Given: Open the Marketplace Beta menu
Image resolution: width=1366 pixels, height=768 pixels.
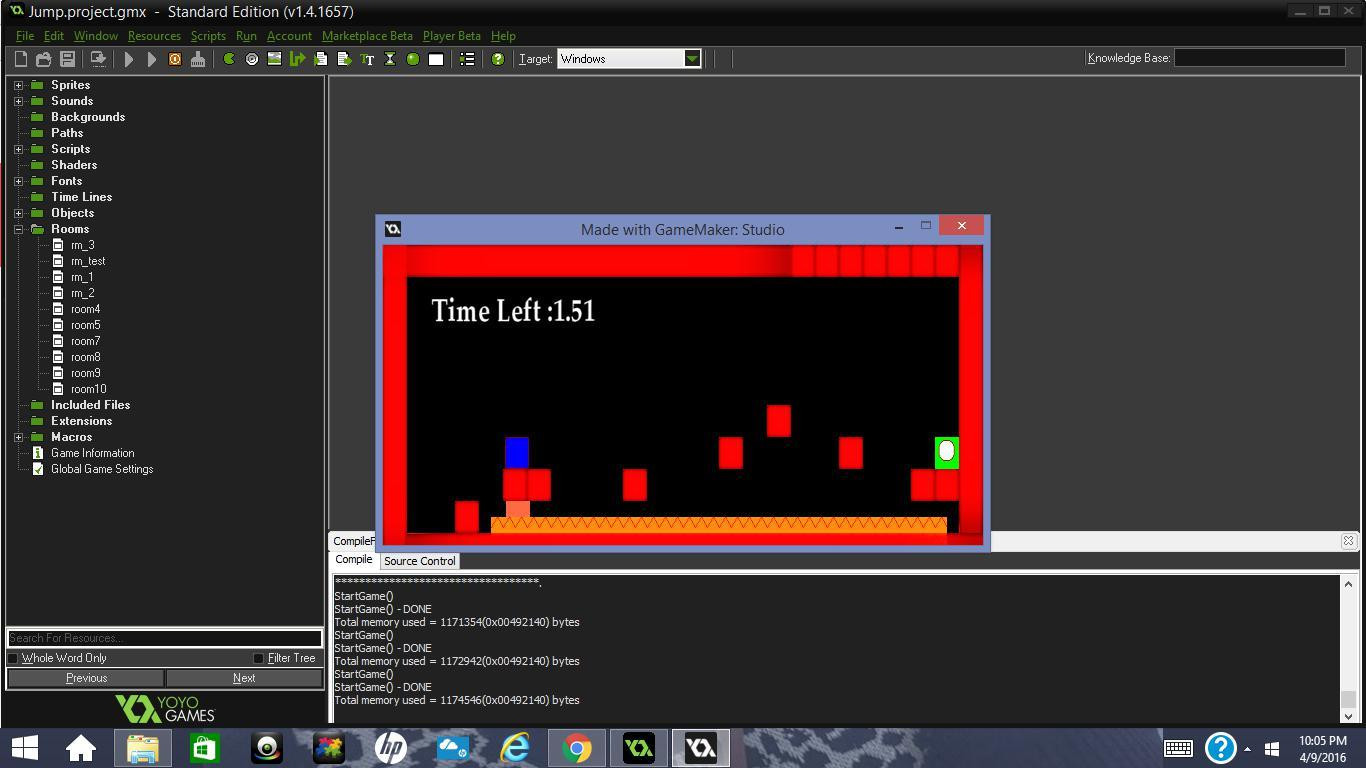Looking at the screenshot, I should tap(367, 36).
